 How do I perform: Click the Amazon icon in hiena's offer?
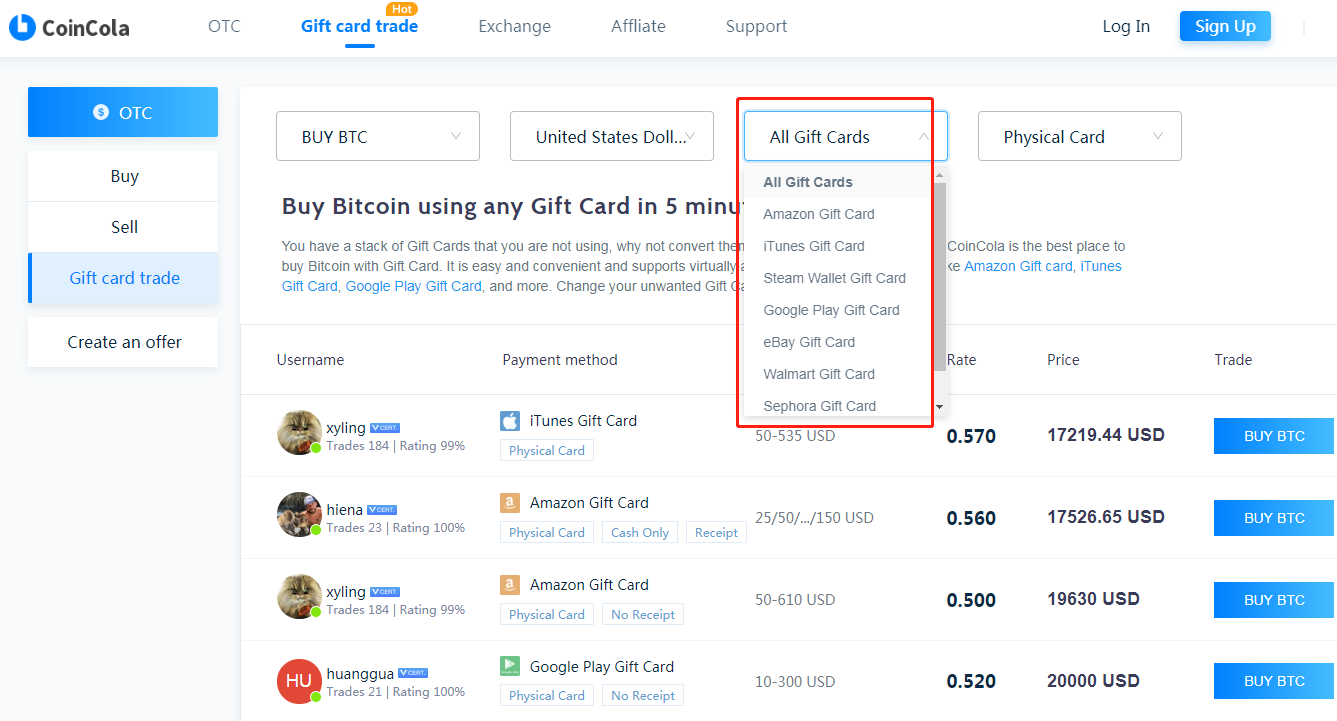(x=510, y=503)
